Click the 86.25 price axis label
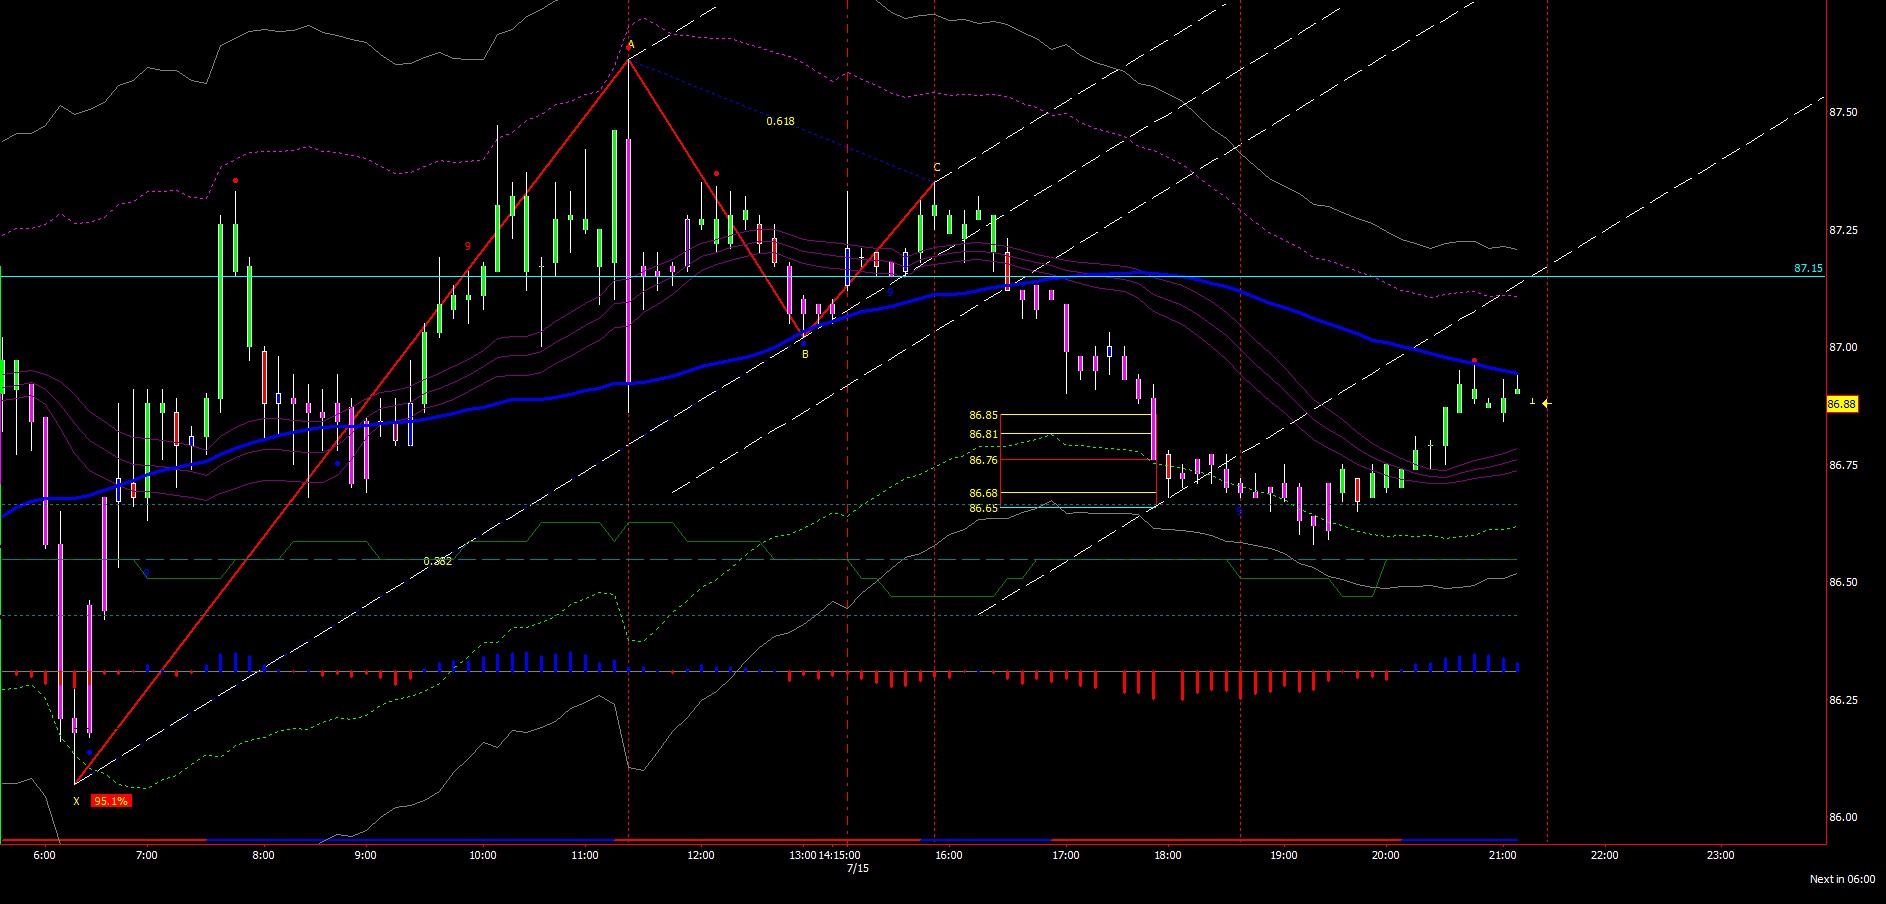 [x=1843, y=700]
